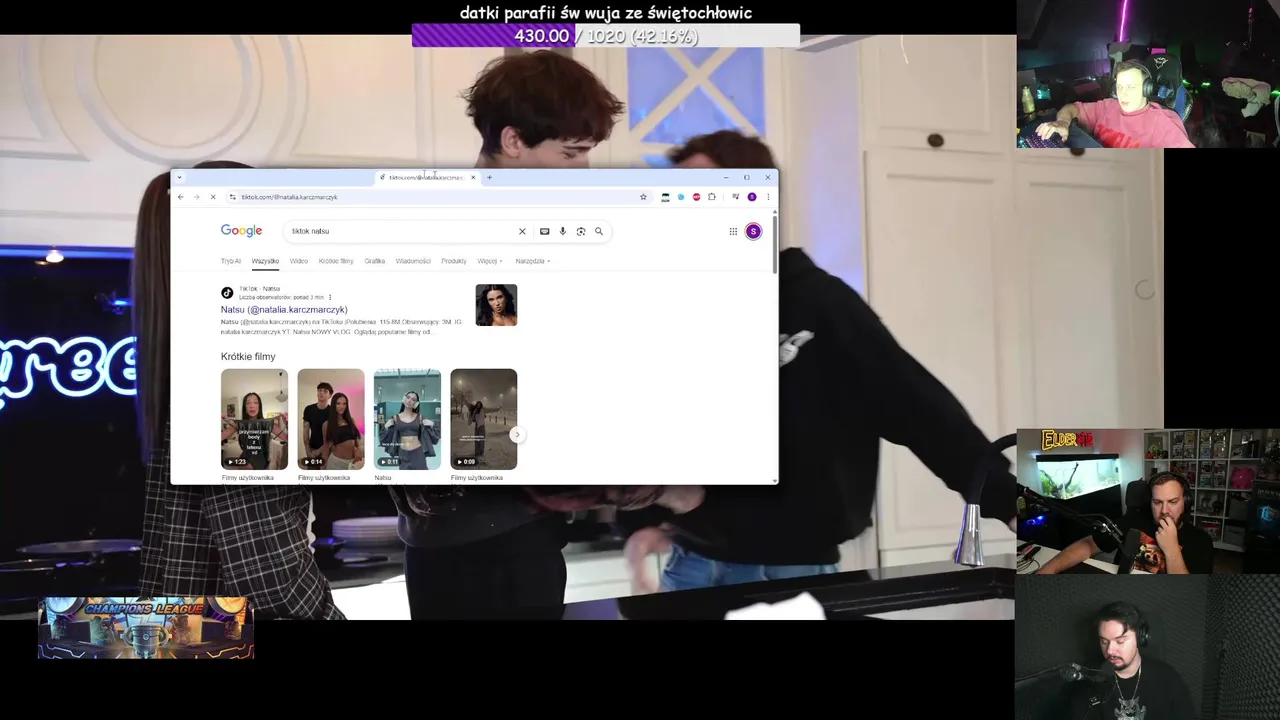Switch to Produkty results
Viewport: 1280px width, 720px height.
(454, 261)
